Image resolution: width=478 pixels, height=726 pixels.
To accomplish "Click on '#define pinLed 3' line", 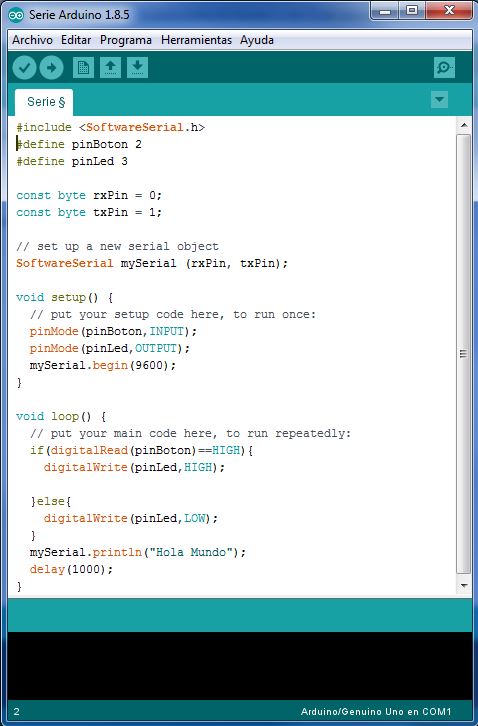I will [72, 162].
